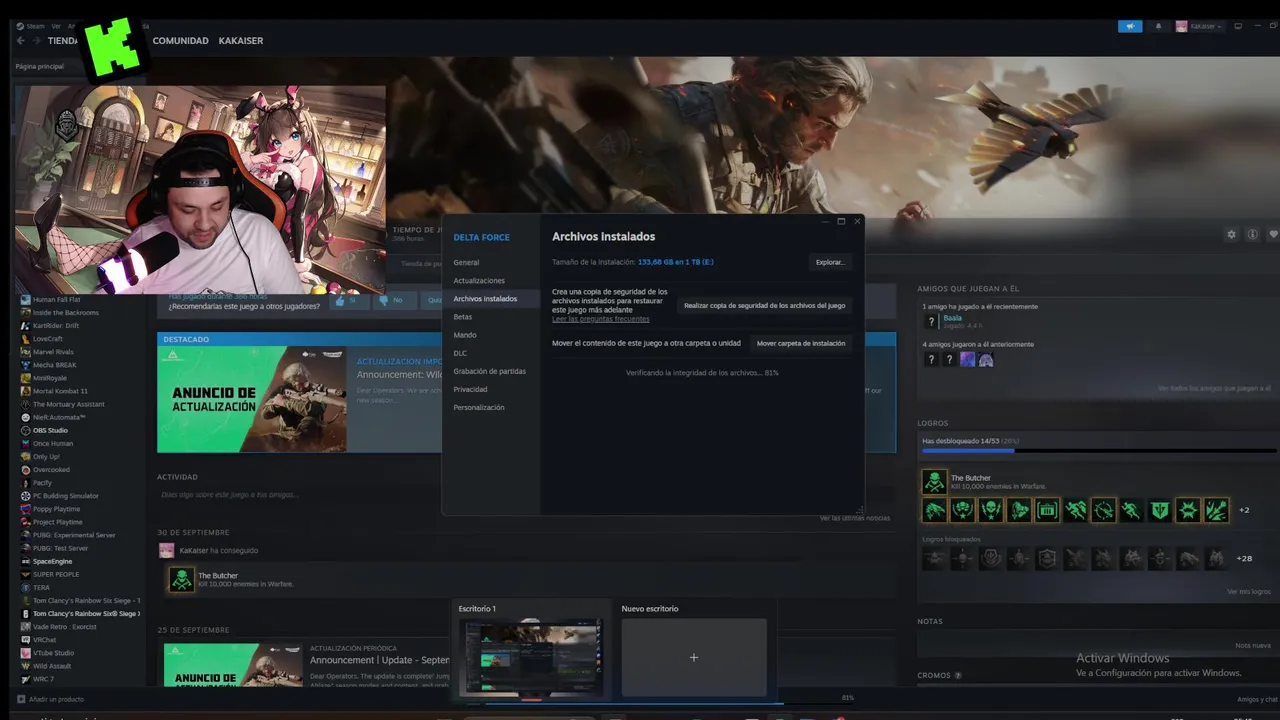This screenshot has width=1280, height=720.
Task: Go back with the left arrow
Action: (20, 41)
